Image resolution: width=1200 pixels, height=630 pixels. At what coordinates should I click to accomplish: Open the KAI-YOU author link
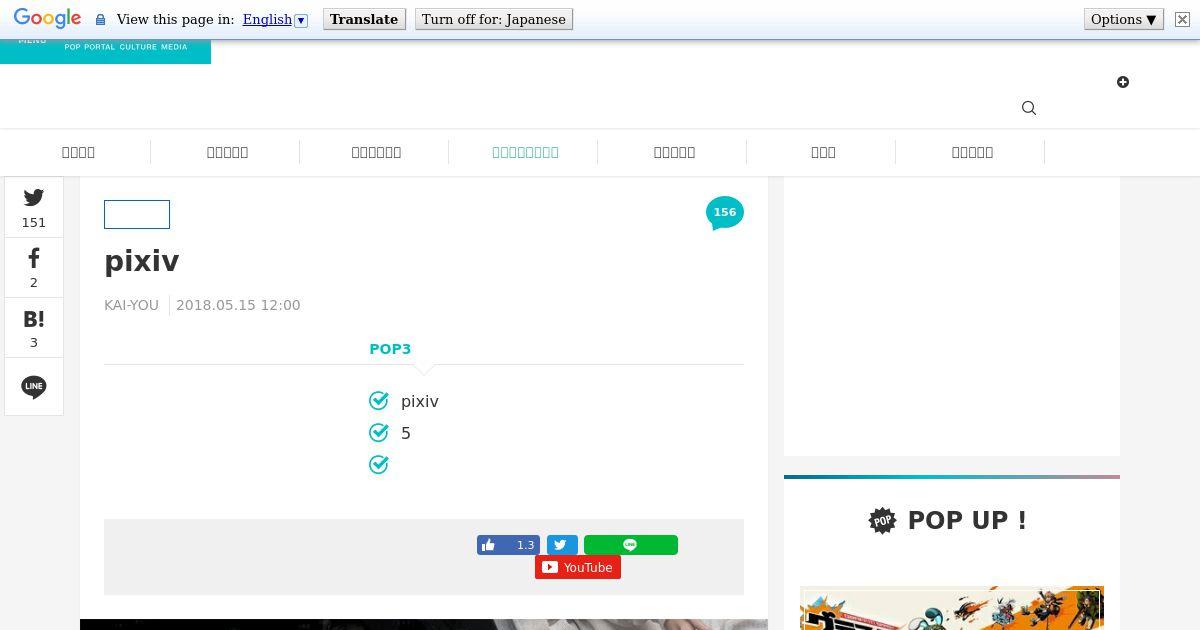[x=131, y=305]
